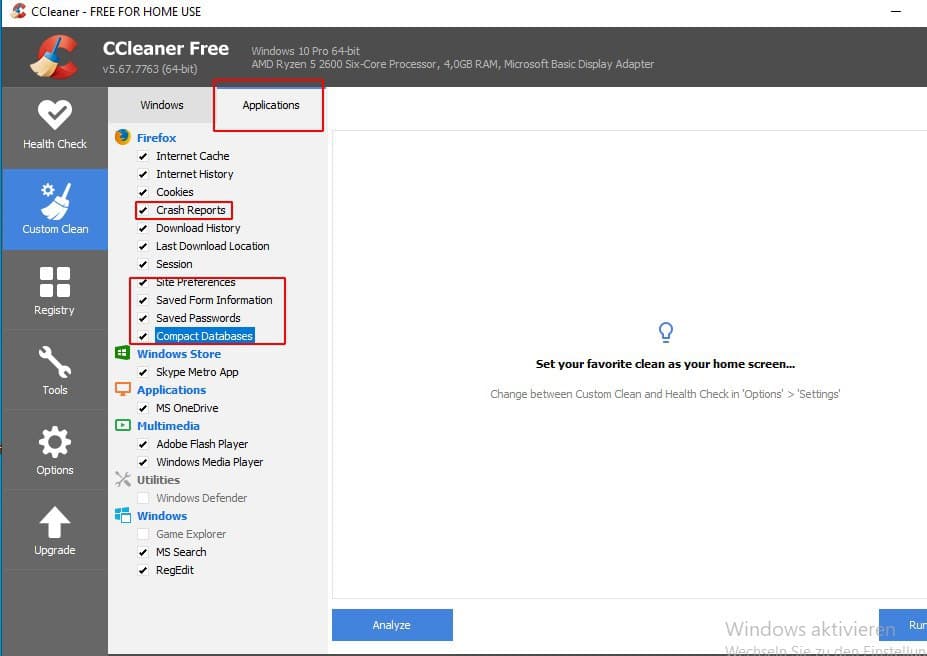
Task: Toggle the Adobe Flash Player checkbox
Action: pos(143,444)
